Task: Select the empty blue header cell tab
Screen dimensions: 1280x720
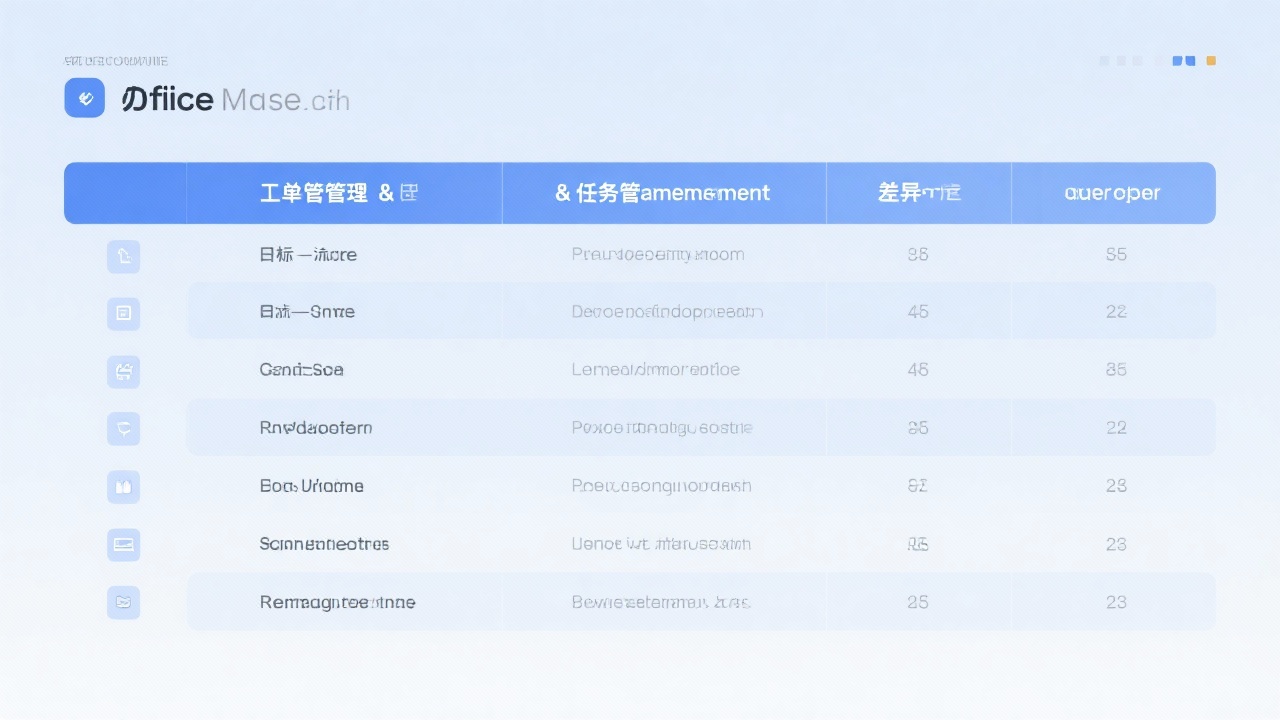Action: coord(125,192)
